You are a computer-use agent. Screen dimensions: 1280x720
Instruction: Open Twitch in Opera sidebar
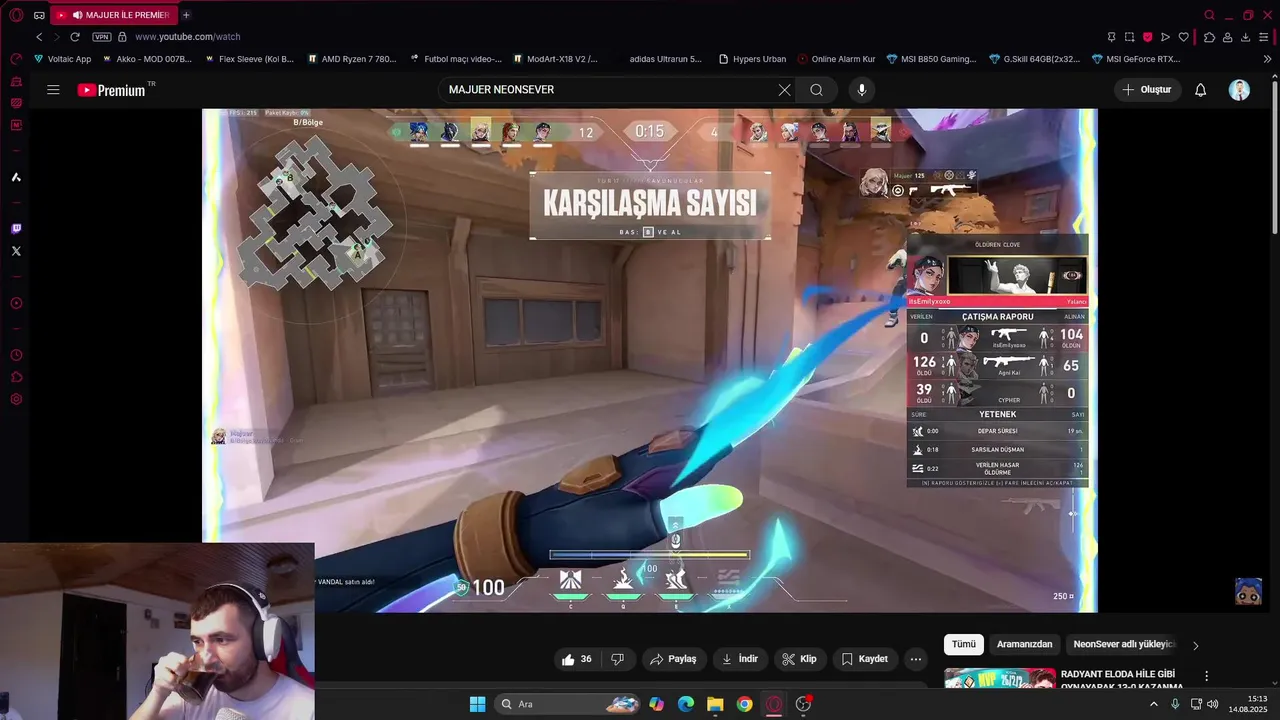pyautogui.click(x=16, y=229)
